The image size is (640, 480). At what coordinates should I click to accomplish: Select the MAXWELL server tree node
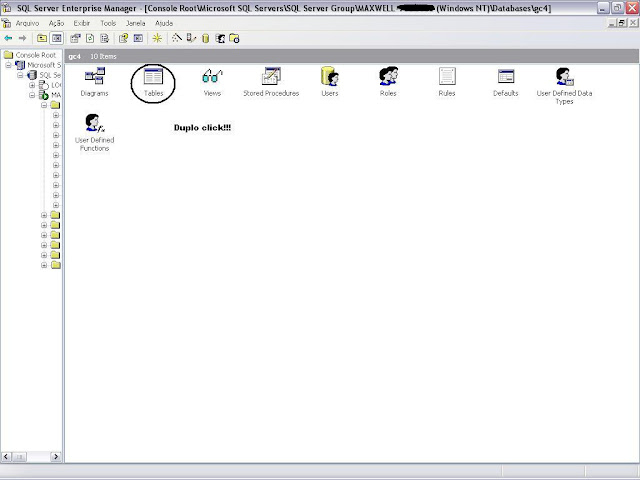pyautogui.click(x=56, y=95)
